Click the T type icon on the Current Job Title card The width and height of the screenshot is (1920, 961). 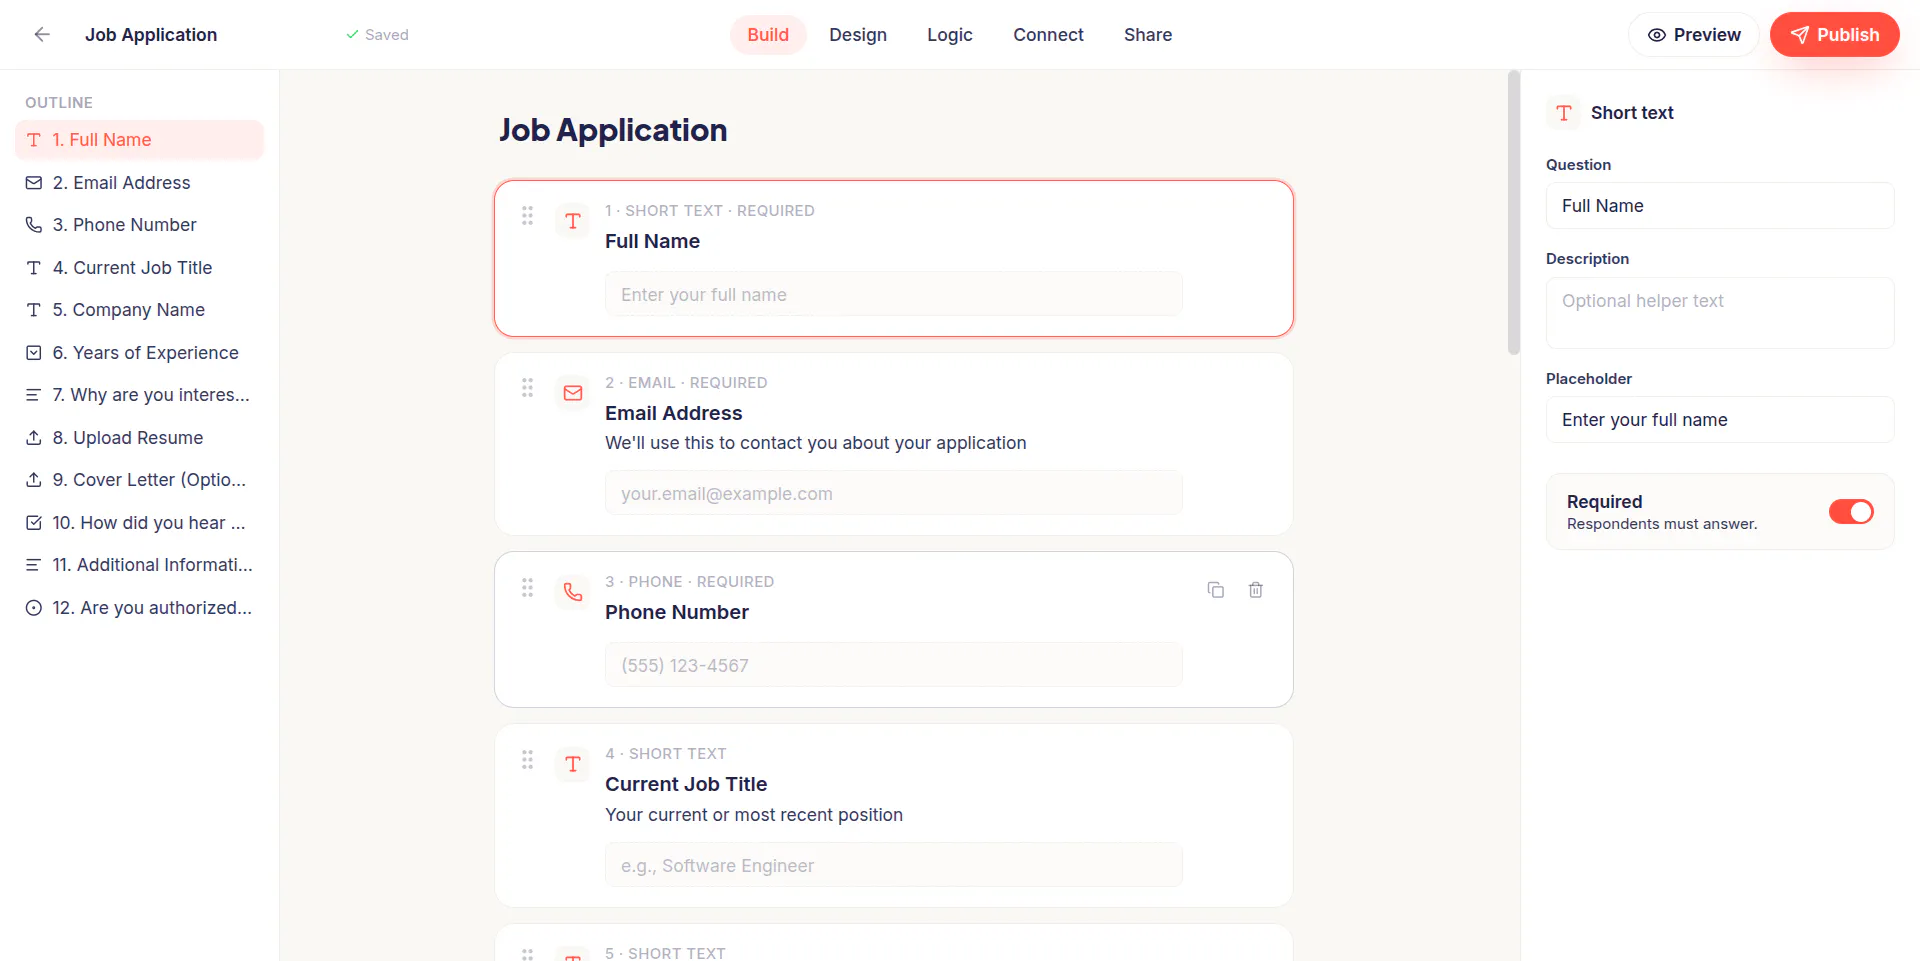pos(573,764)
